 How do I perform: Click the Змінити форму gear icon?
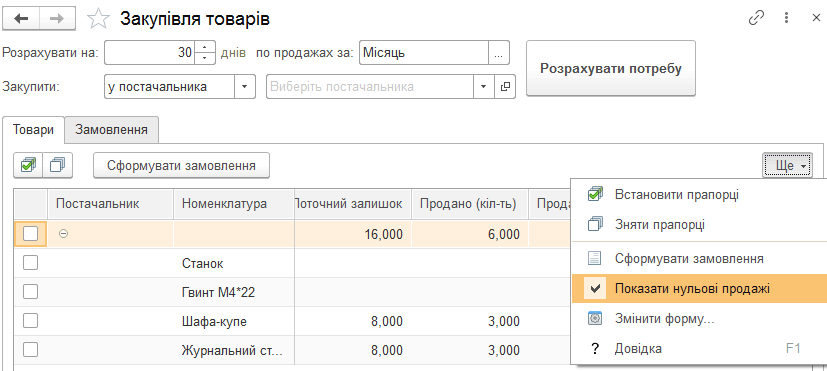(x=595, y=319)
